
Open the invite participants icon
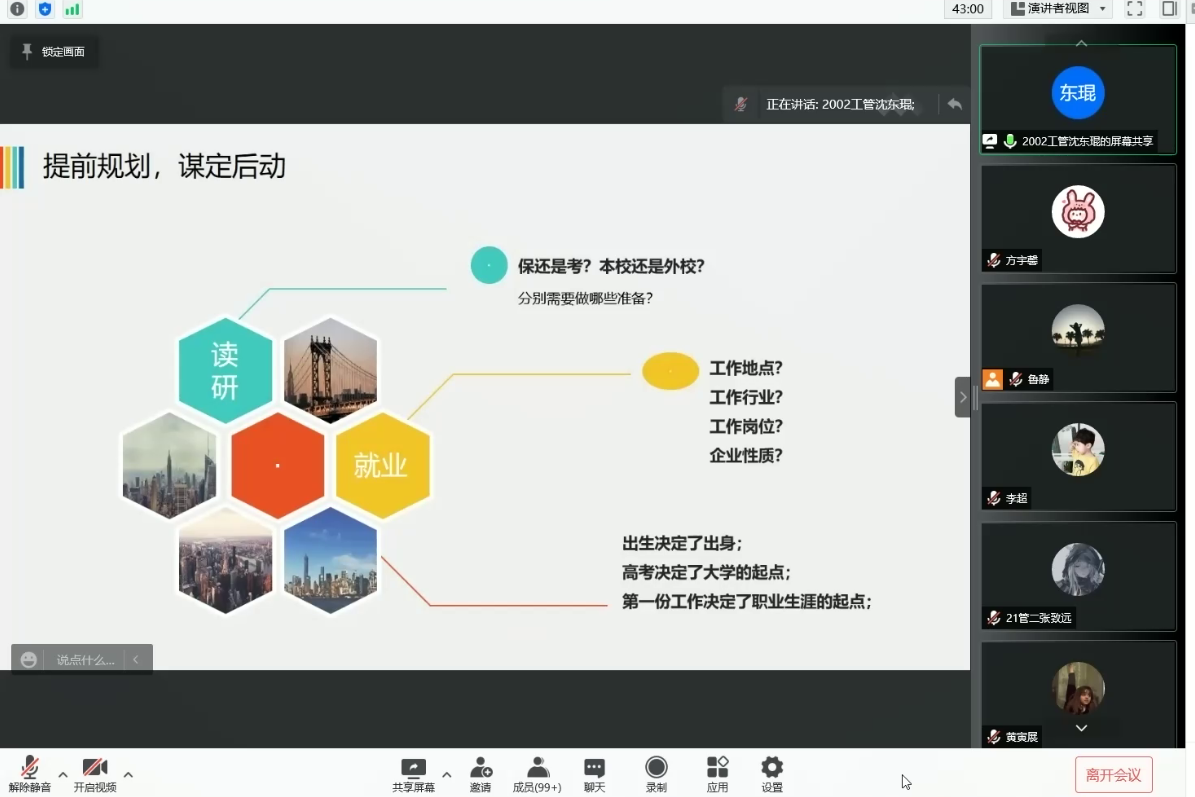[x=480, y=768]
